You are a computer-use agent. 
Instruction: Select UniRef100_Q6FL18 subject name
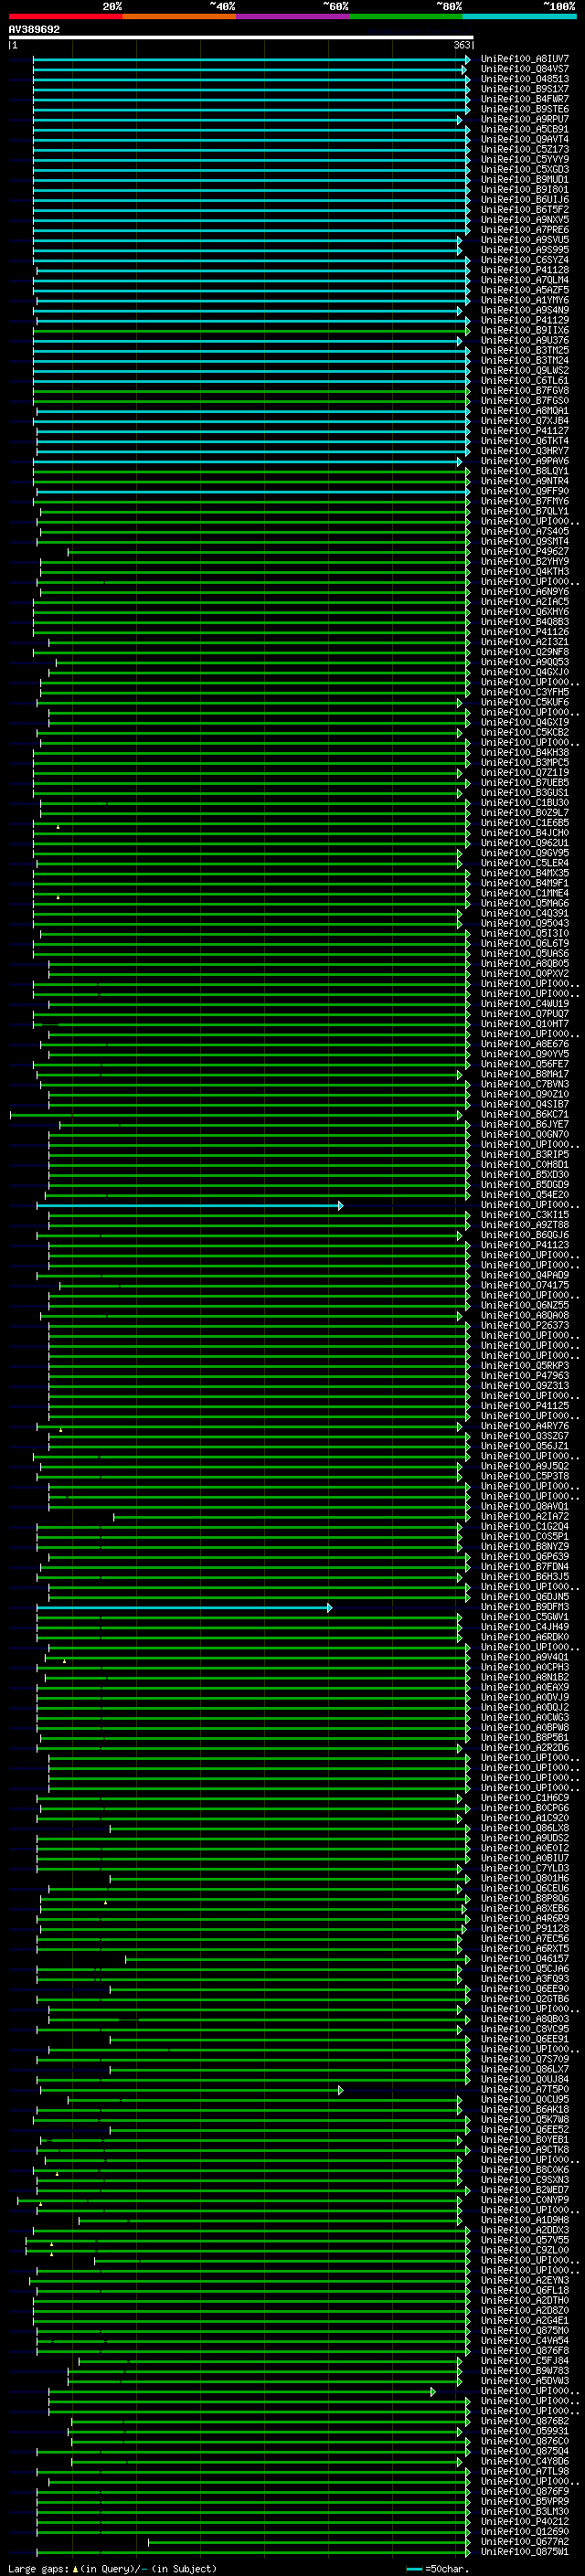tap(525, 2290)
